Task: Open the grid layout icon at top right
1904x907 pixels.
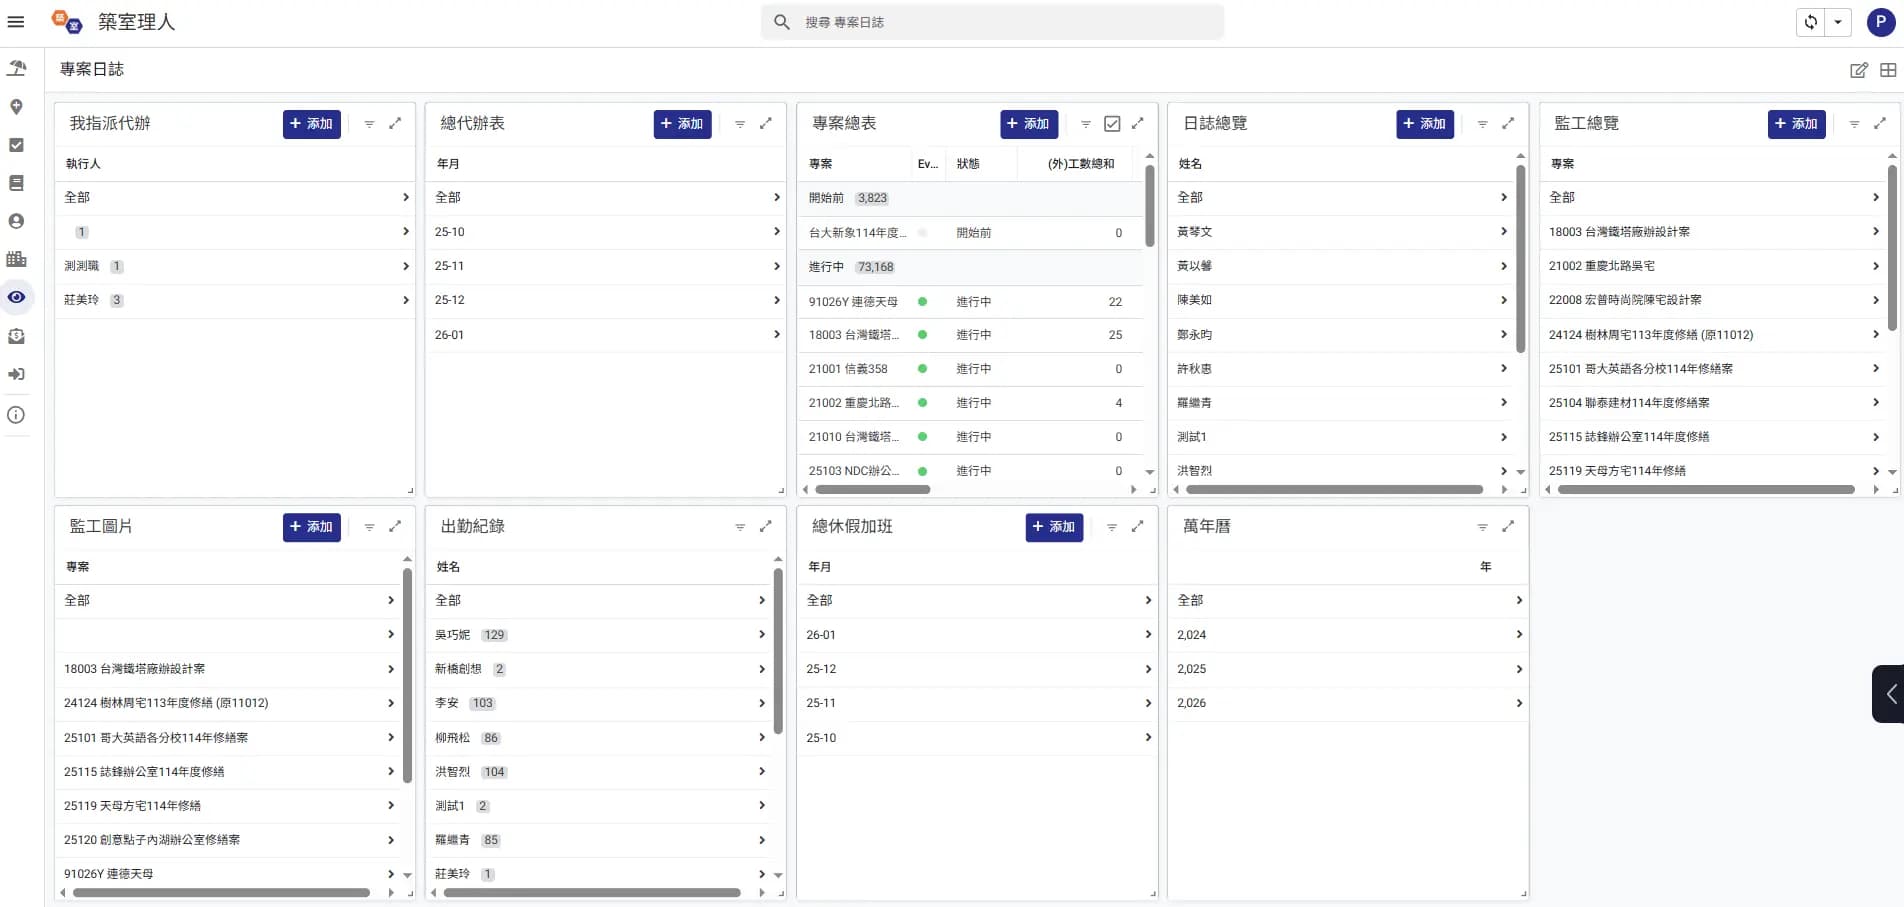Action: coord(1887,70)
